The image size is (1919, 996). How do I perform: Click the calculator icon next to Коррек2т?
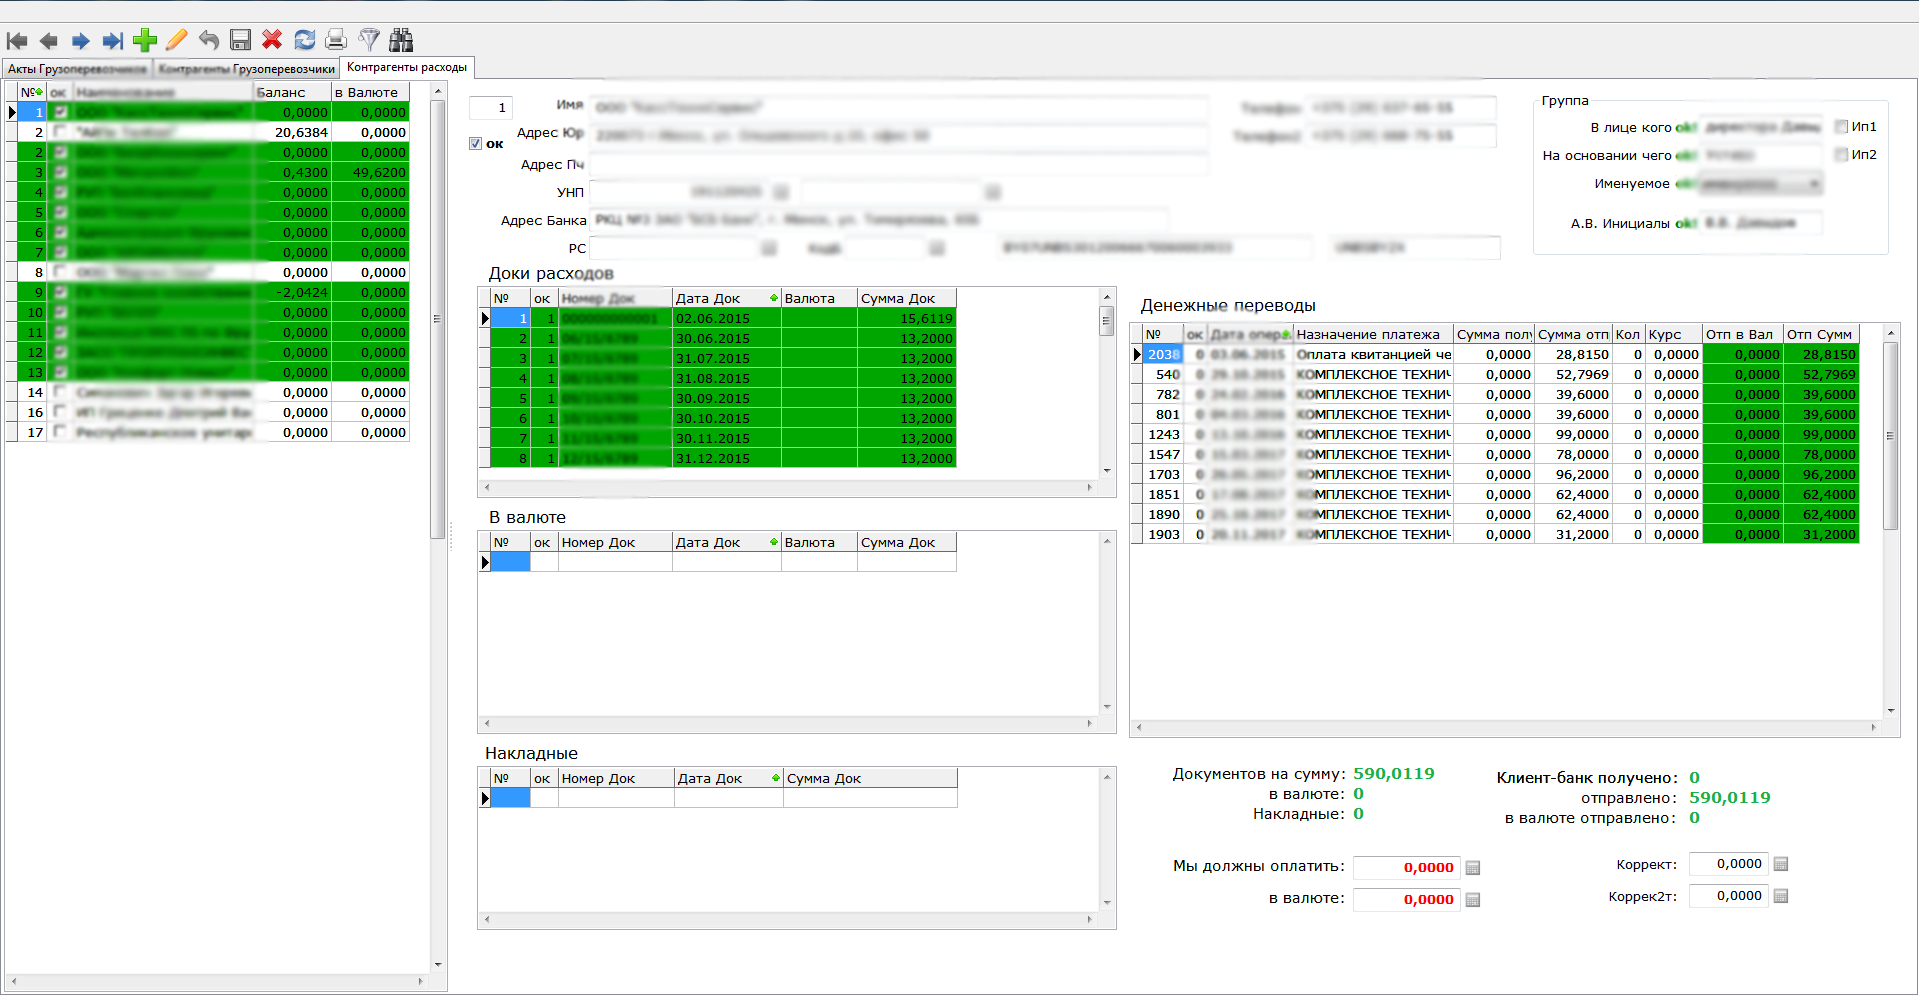click(x=1781, y=896)
